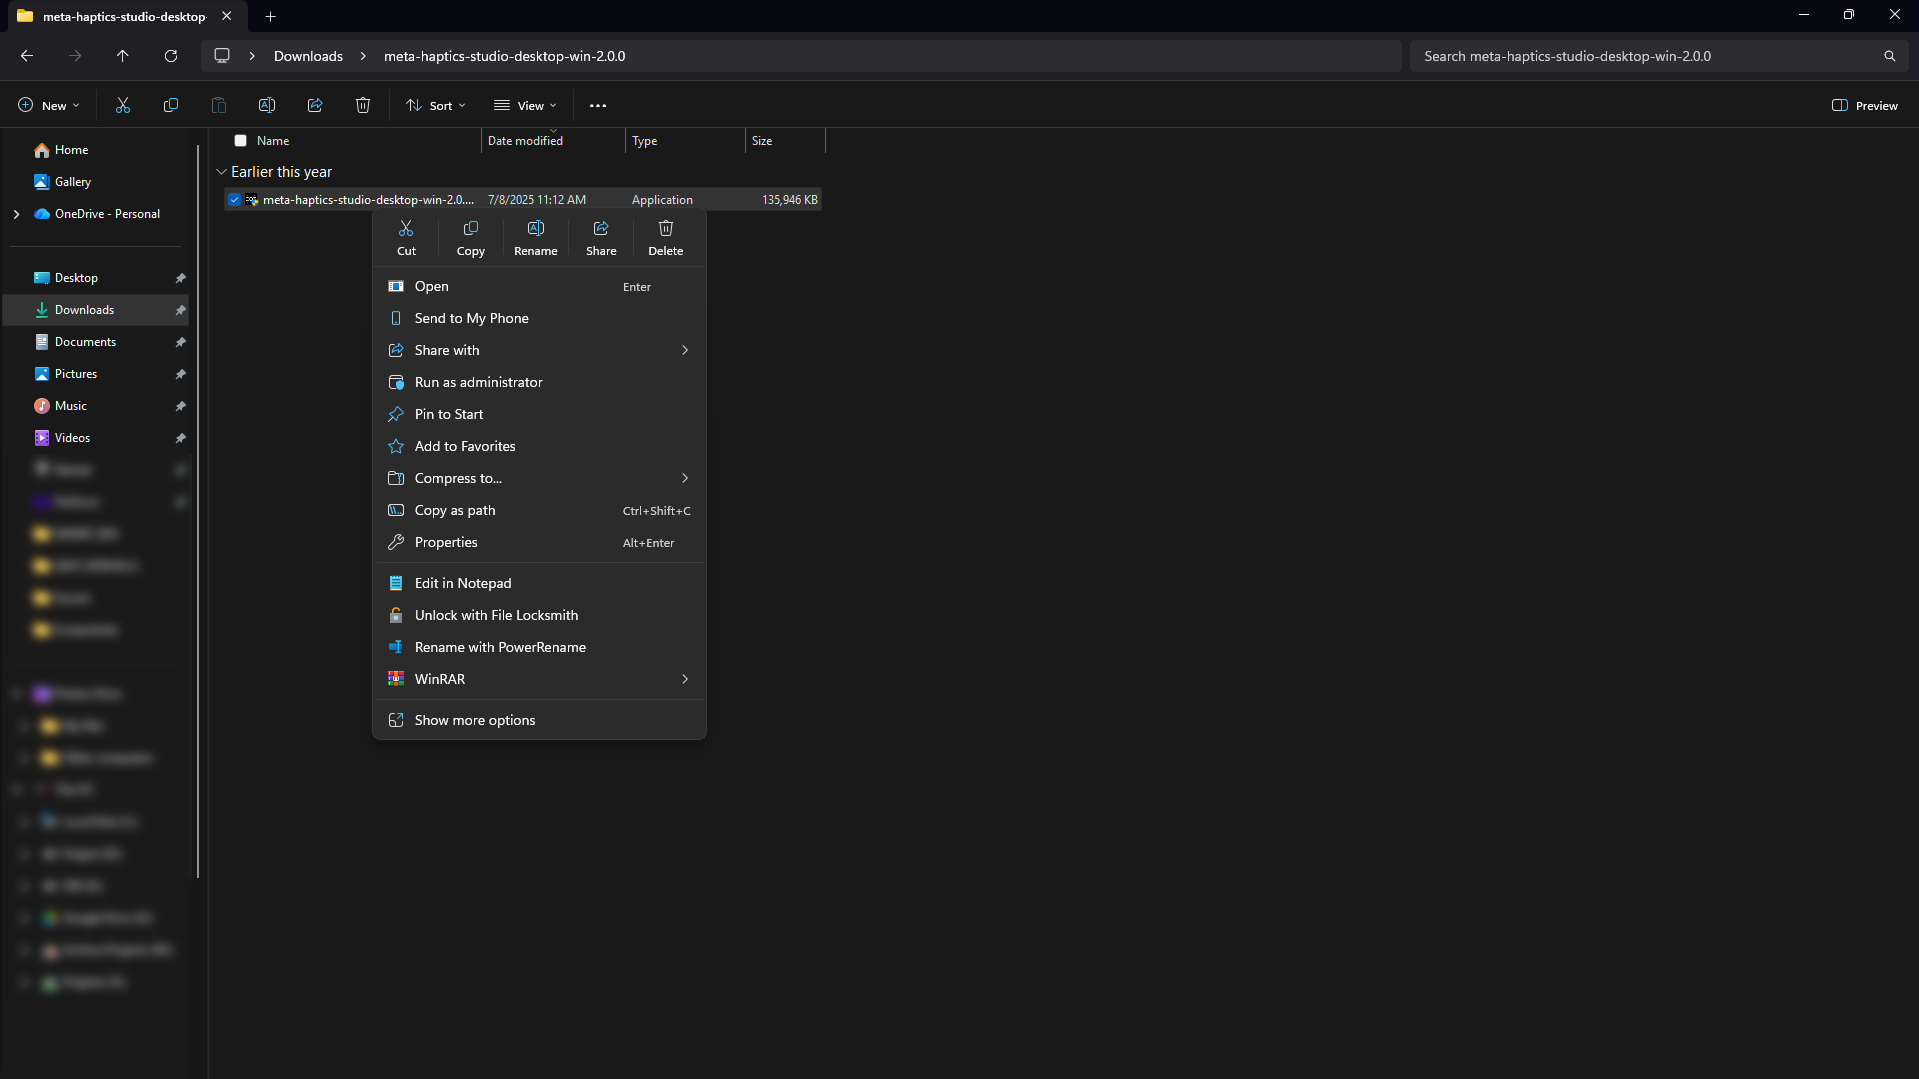Click the Rename icon in context menu
The width and height of the screenshot is (1919, 1079).
[x=536, y=238]
